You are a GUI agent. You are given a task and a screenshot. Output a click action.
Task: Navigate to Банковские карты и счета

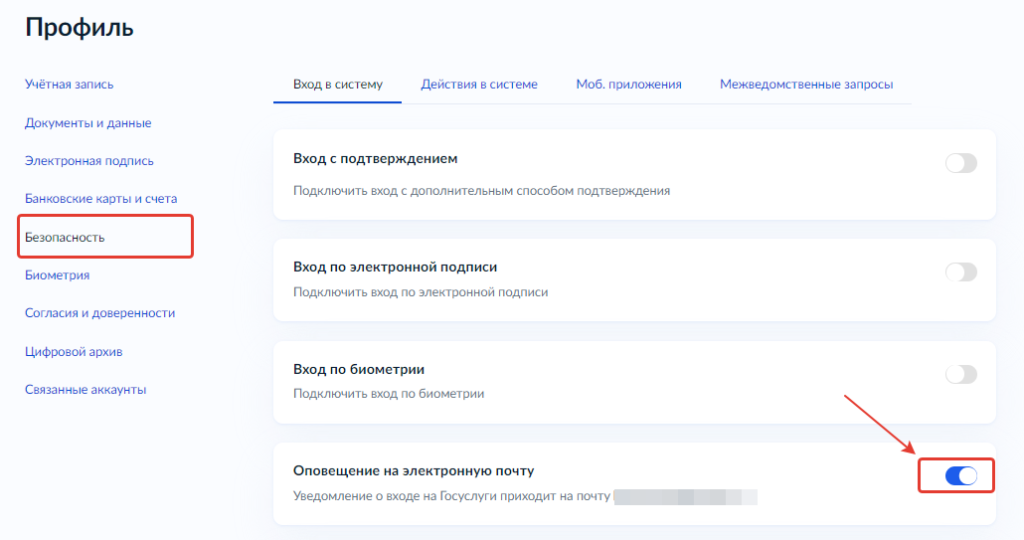pyautogui.click(x=100, y=199)
